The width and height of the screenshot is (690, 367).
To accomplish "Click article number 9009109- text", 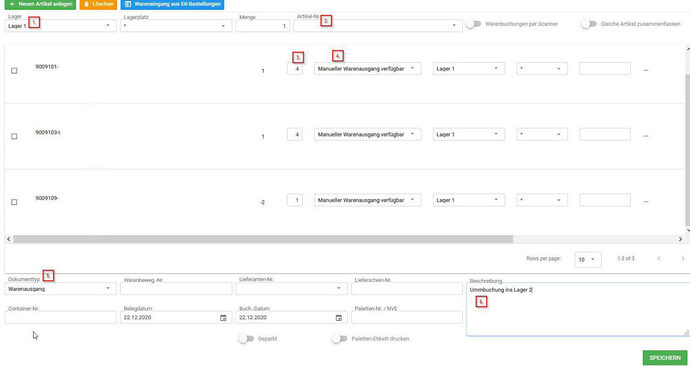I will click(x=47, y=198).
